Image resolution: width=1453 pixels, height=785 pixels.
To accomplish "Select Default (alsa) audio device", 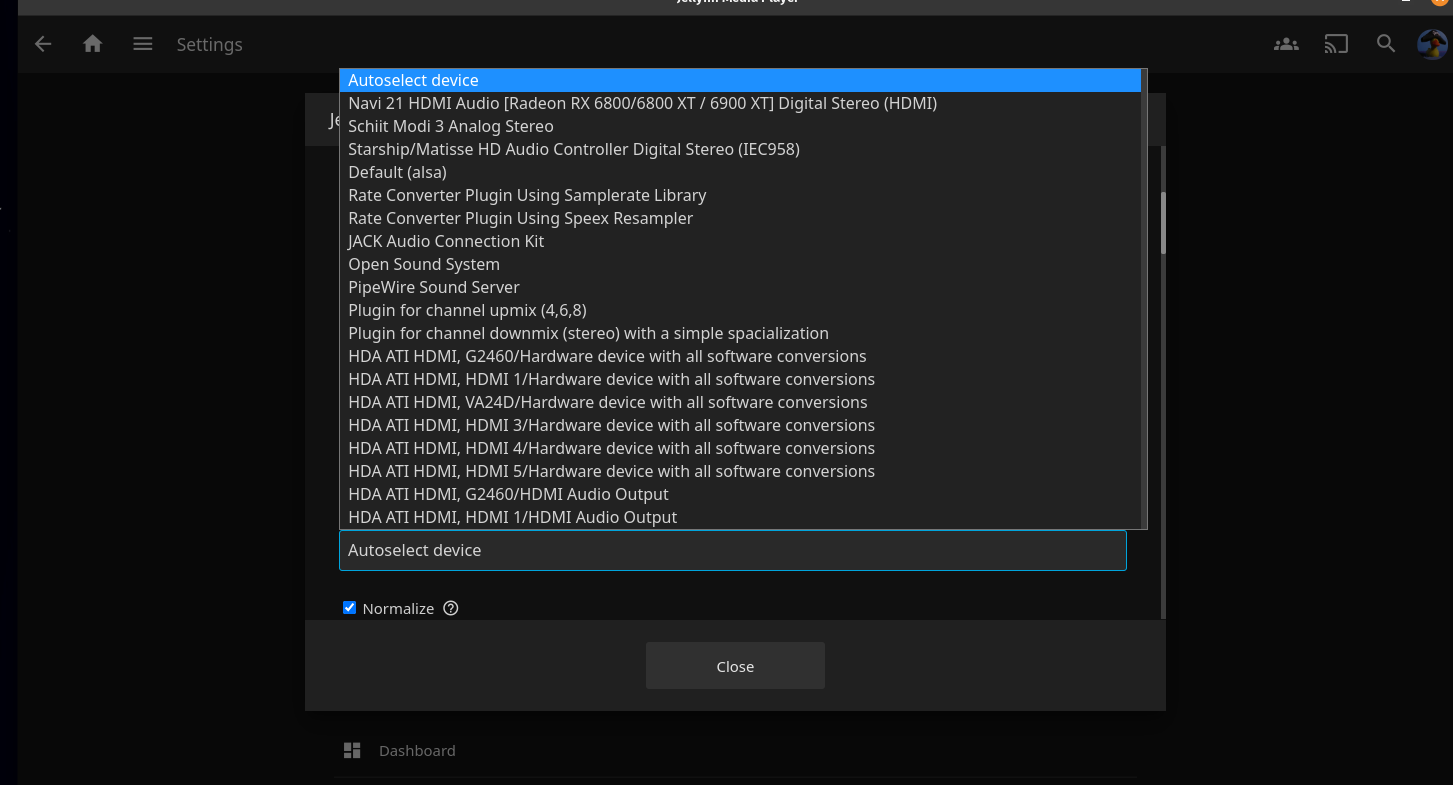I will pos(397,172).
